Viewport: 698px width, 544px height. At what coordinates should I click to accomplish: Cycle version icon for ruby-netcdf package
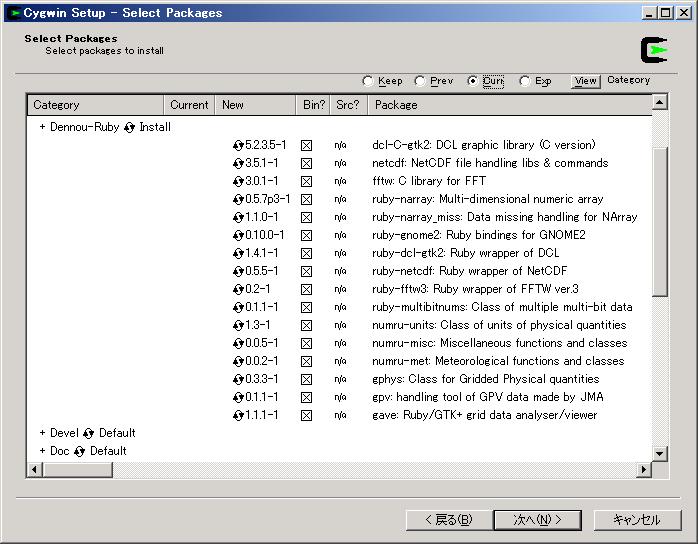238,272
